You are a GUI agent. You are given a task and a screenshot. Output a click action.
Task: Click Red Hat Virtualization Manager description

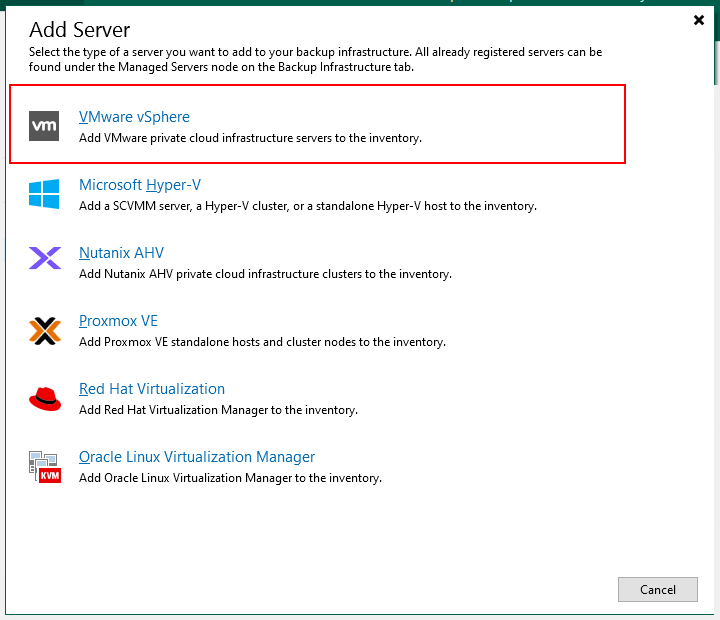click(218, 410)
